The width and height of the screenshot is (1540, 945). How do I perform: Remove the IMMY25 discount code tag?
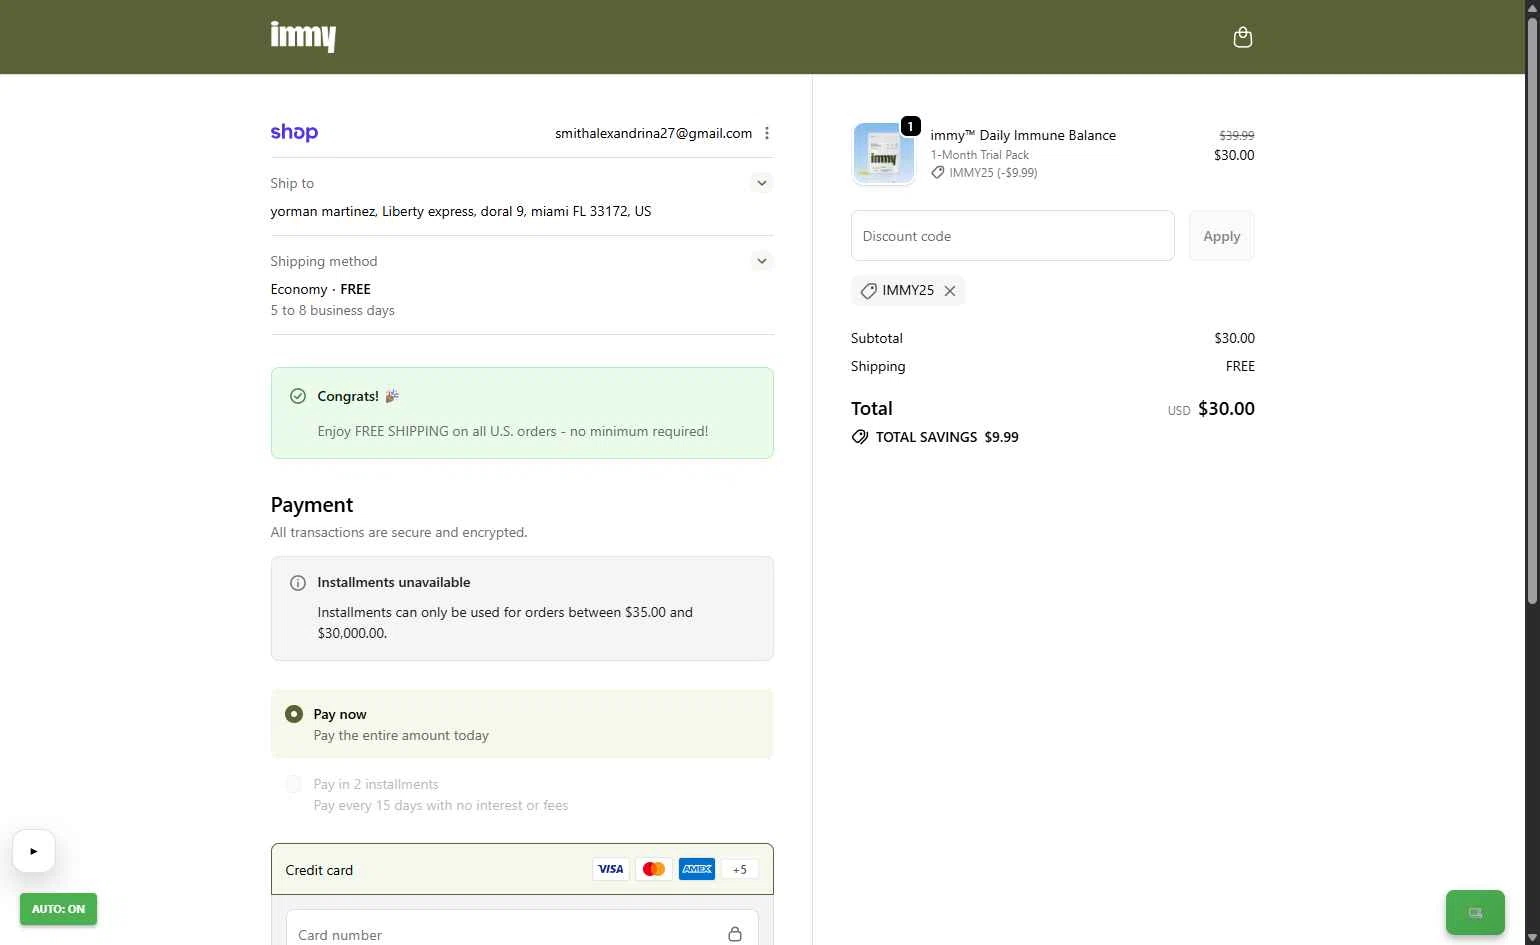point(950,291)
